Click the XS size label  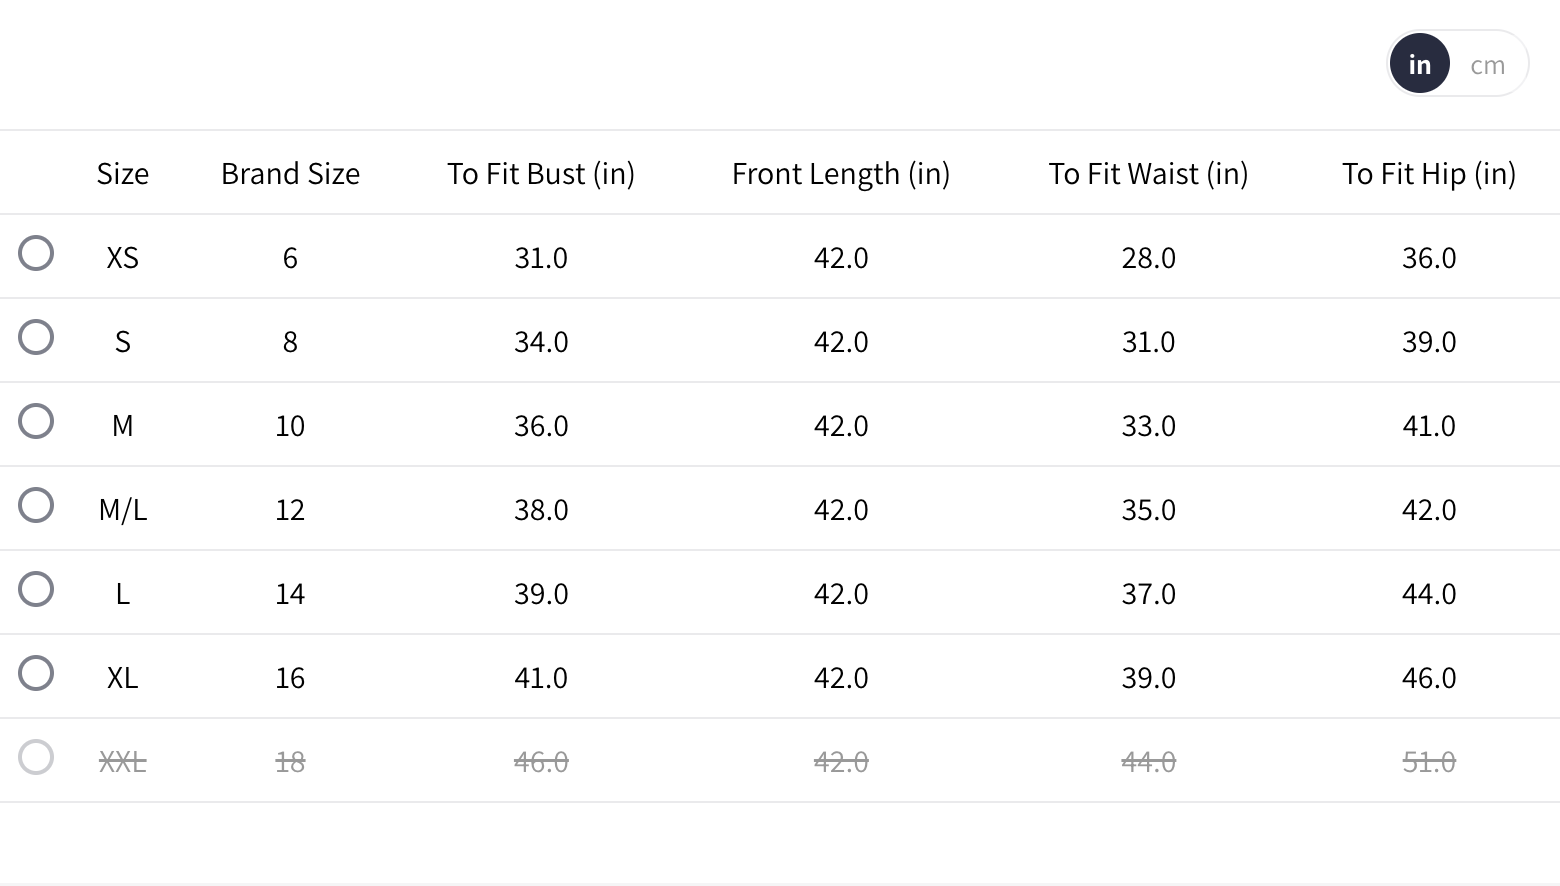123,258
